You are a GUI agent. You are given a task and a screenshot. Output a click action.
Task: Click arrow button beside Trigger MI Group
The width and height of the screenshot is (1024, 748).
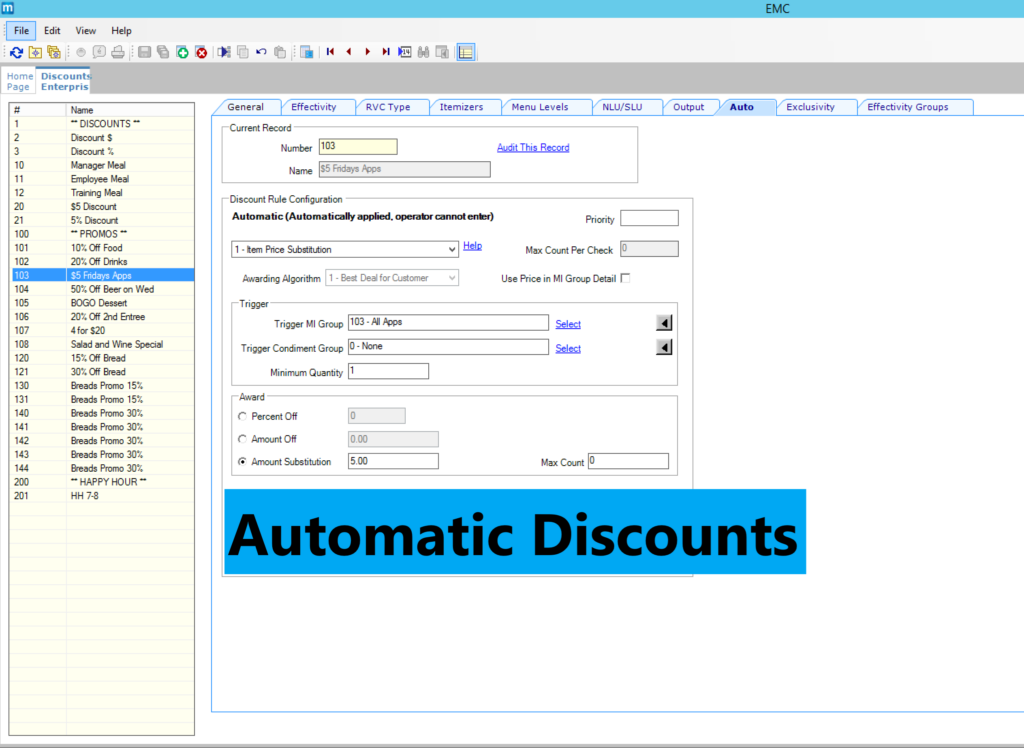tap(664, 323)
